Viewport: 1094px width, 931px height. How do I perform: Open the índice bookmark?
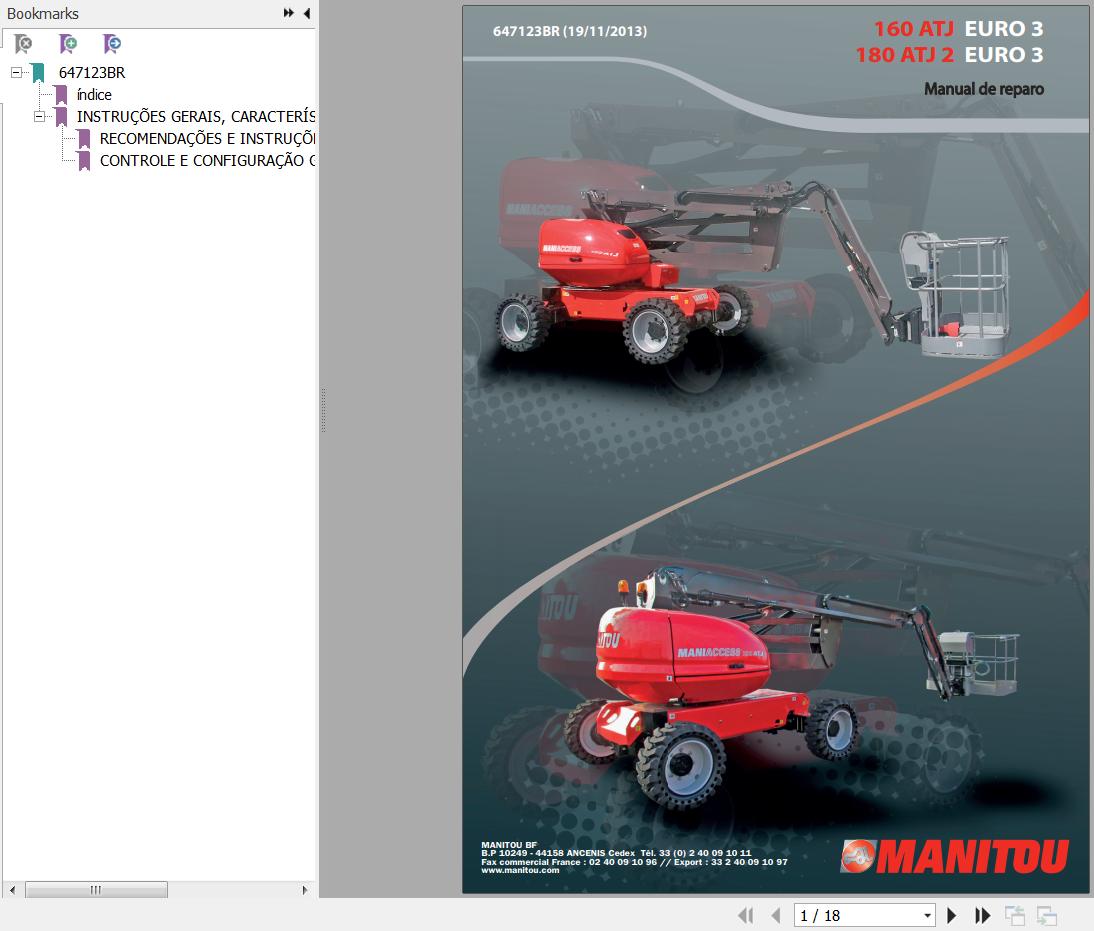94,95
